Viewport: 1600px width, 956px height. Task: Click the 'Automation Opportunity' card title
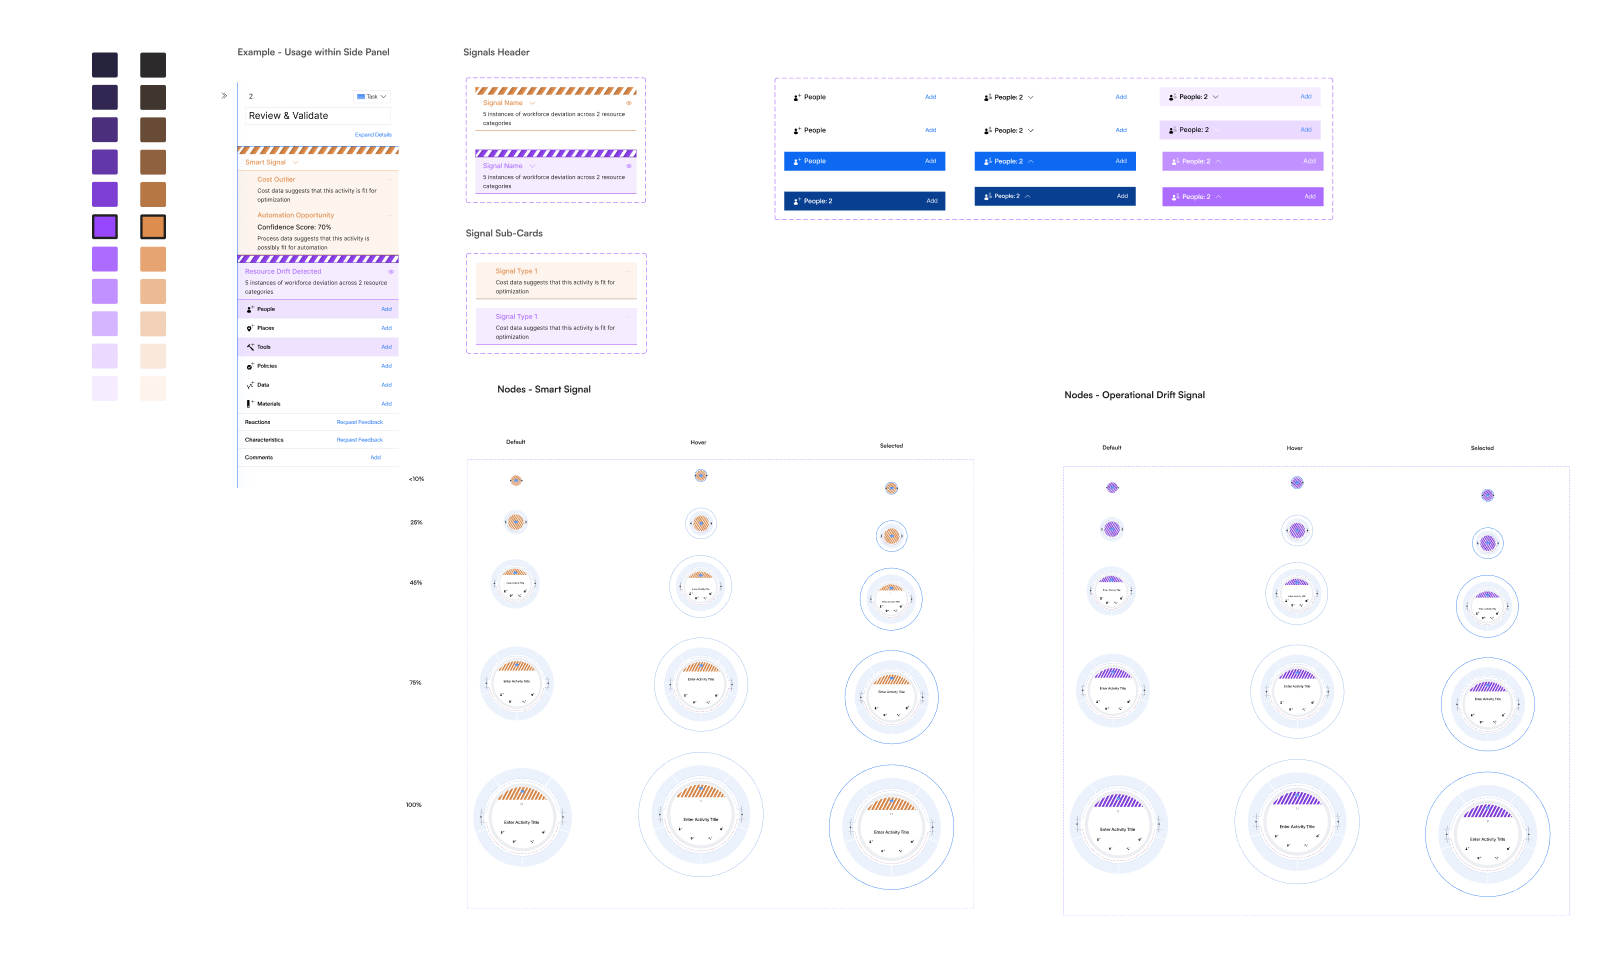coord(296,215)
